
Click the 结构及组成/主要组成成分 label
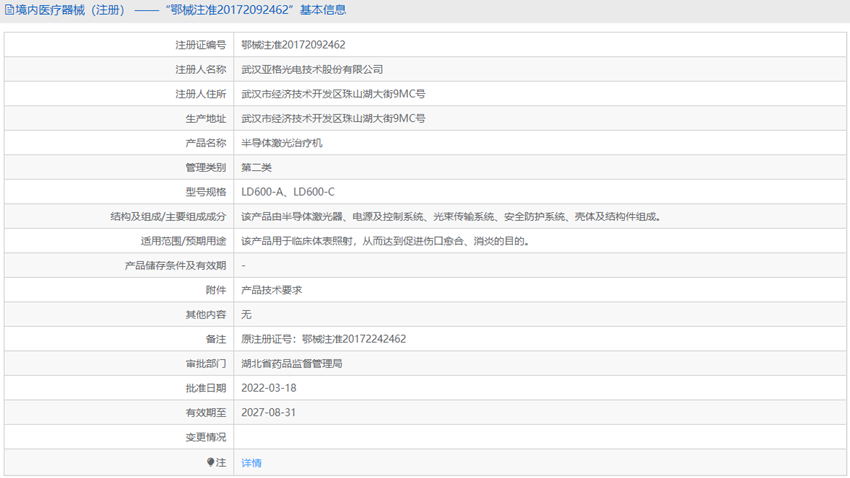[168, 217]
